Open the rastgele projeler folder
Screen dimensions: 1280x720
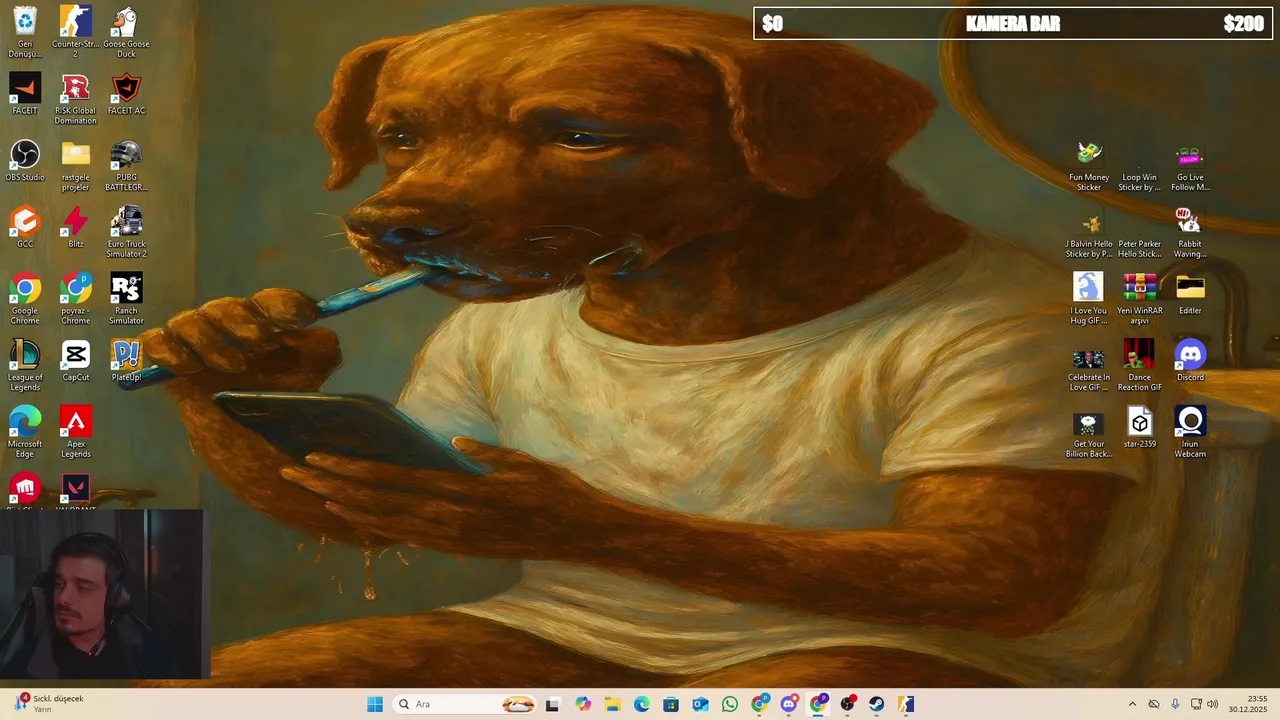(x=75, y=166)
